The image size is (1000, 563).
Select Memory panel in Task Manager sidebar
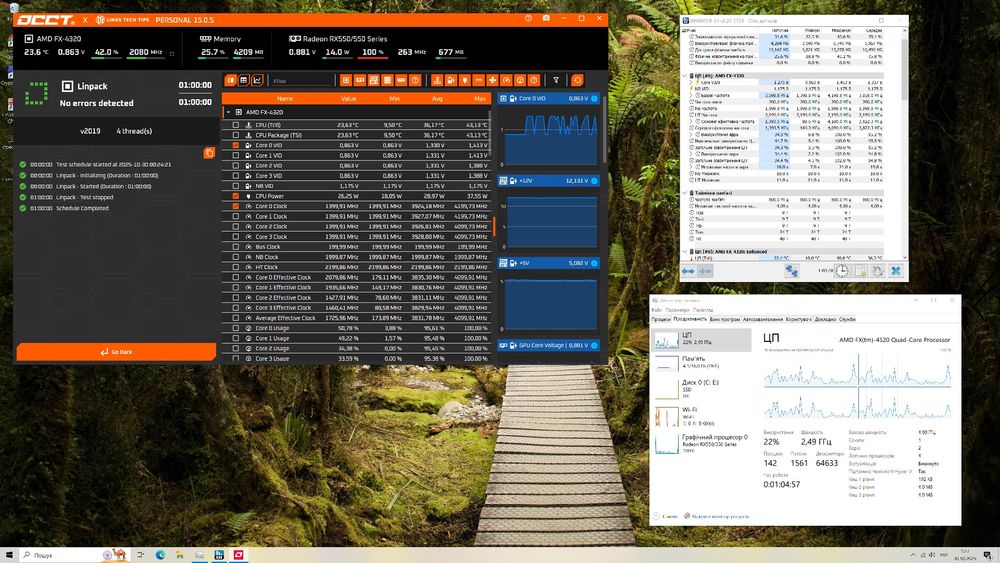700,362
